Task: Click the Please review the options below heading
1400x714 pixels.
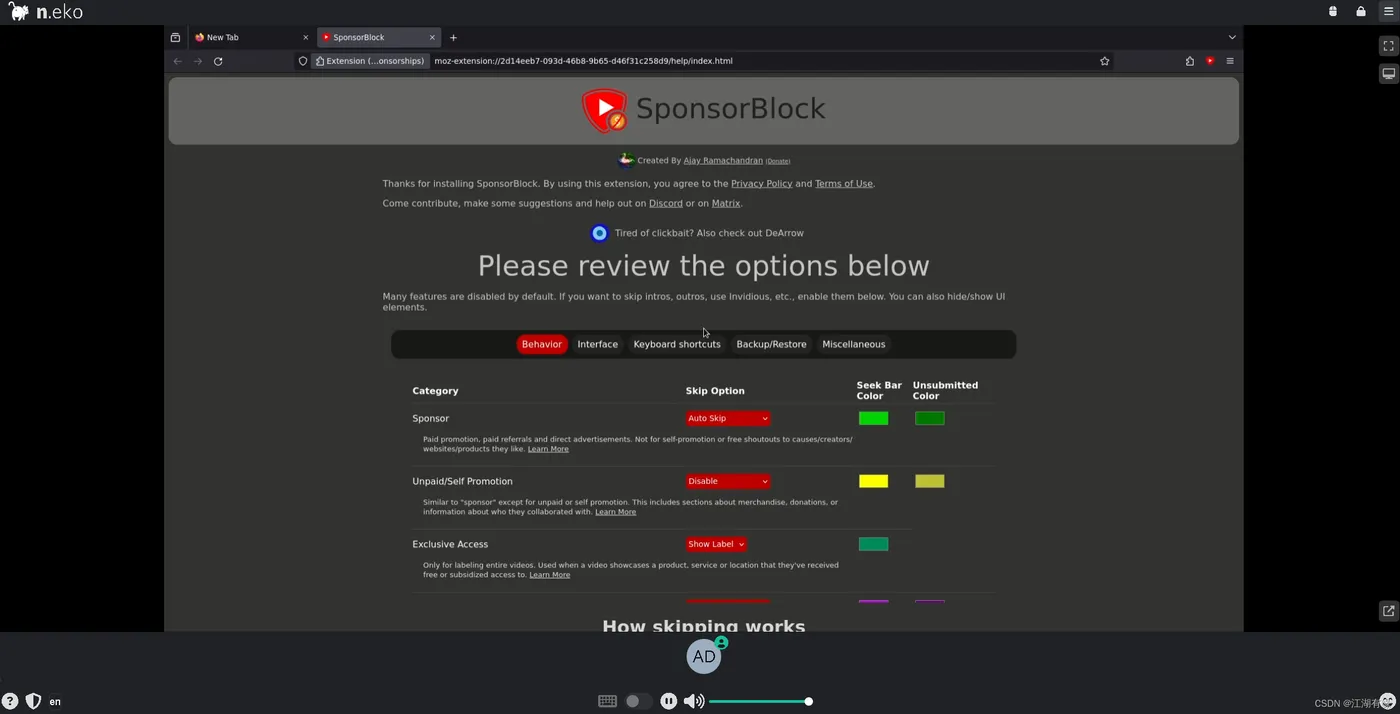Action: (x=703, y=266)
